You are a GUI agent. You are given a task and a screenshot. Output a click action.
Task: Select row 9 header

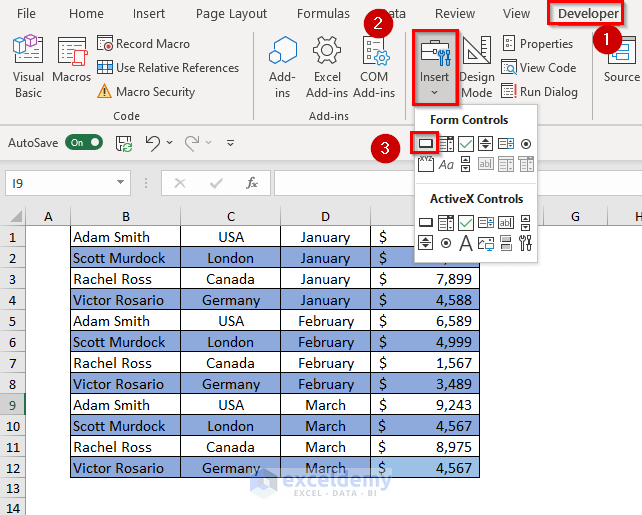13,405
